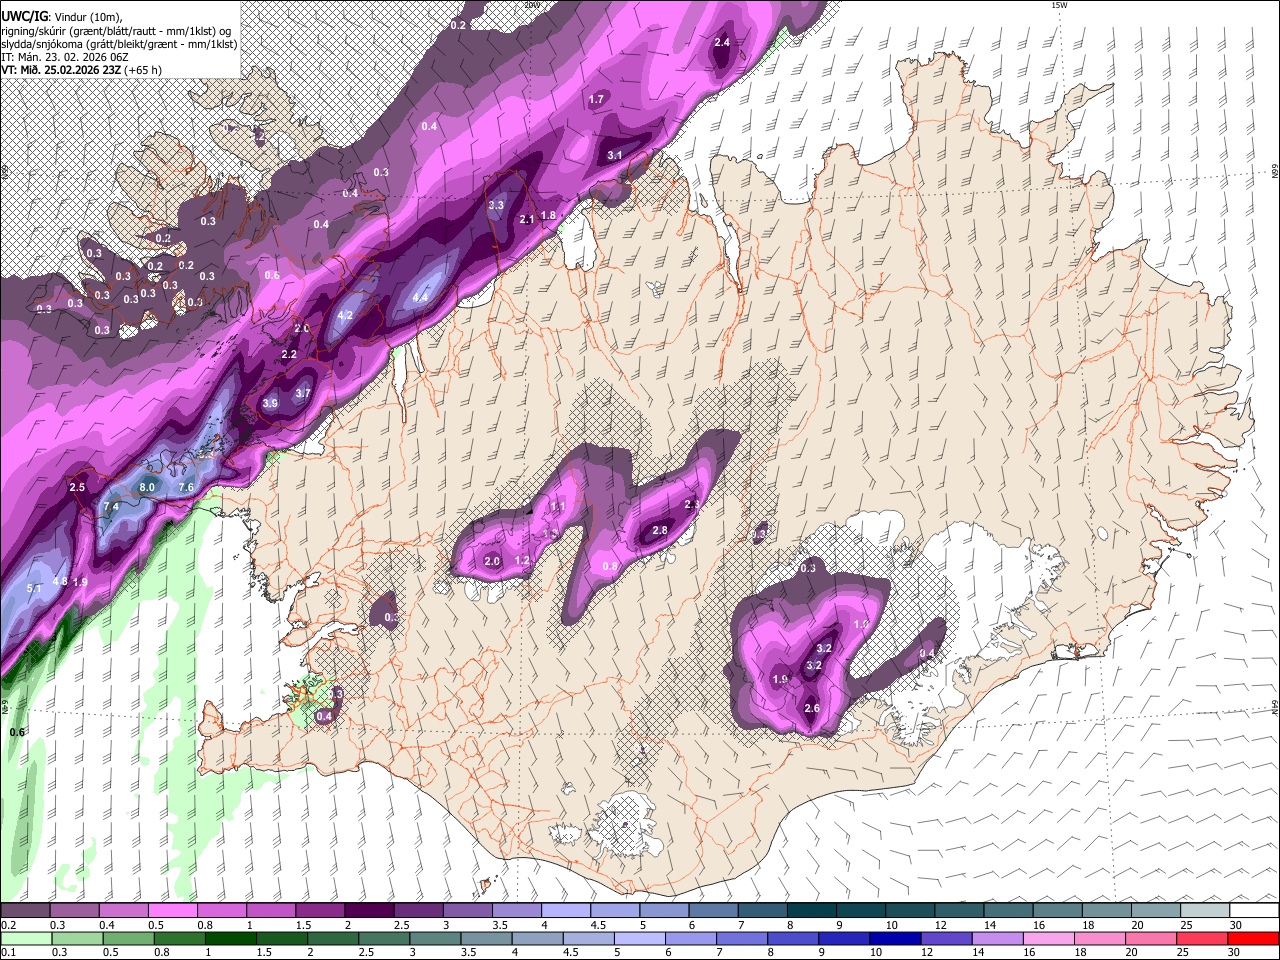Select the 4.8 precipitation label on the map

tap(60, 582)
